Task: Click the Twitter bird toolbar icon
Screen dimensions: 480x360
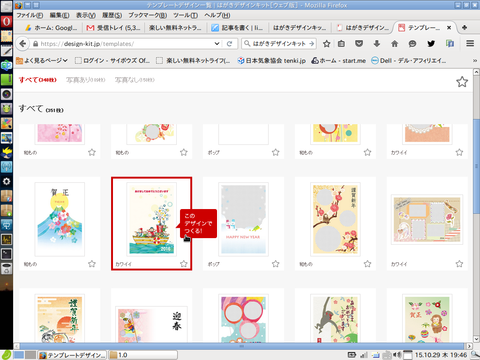Action: click(431, 44)
